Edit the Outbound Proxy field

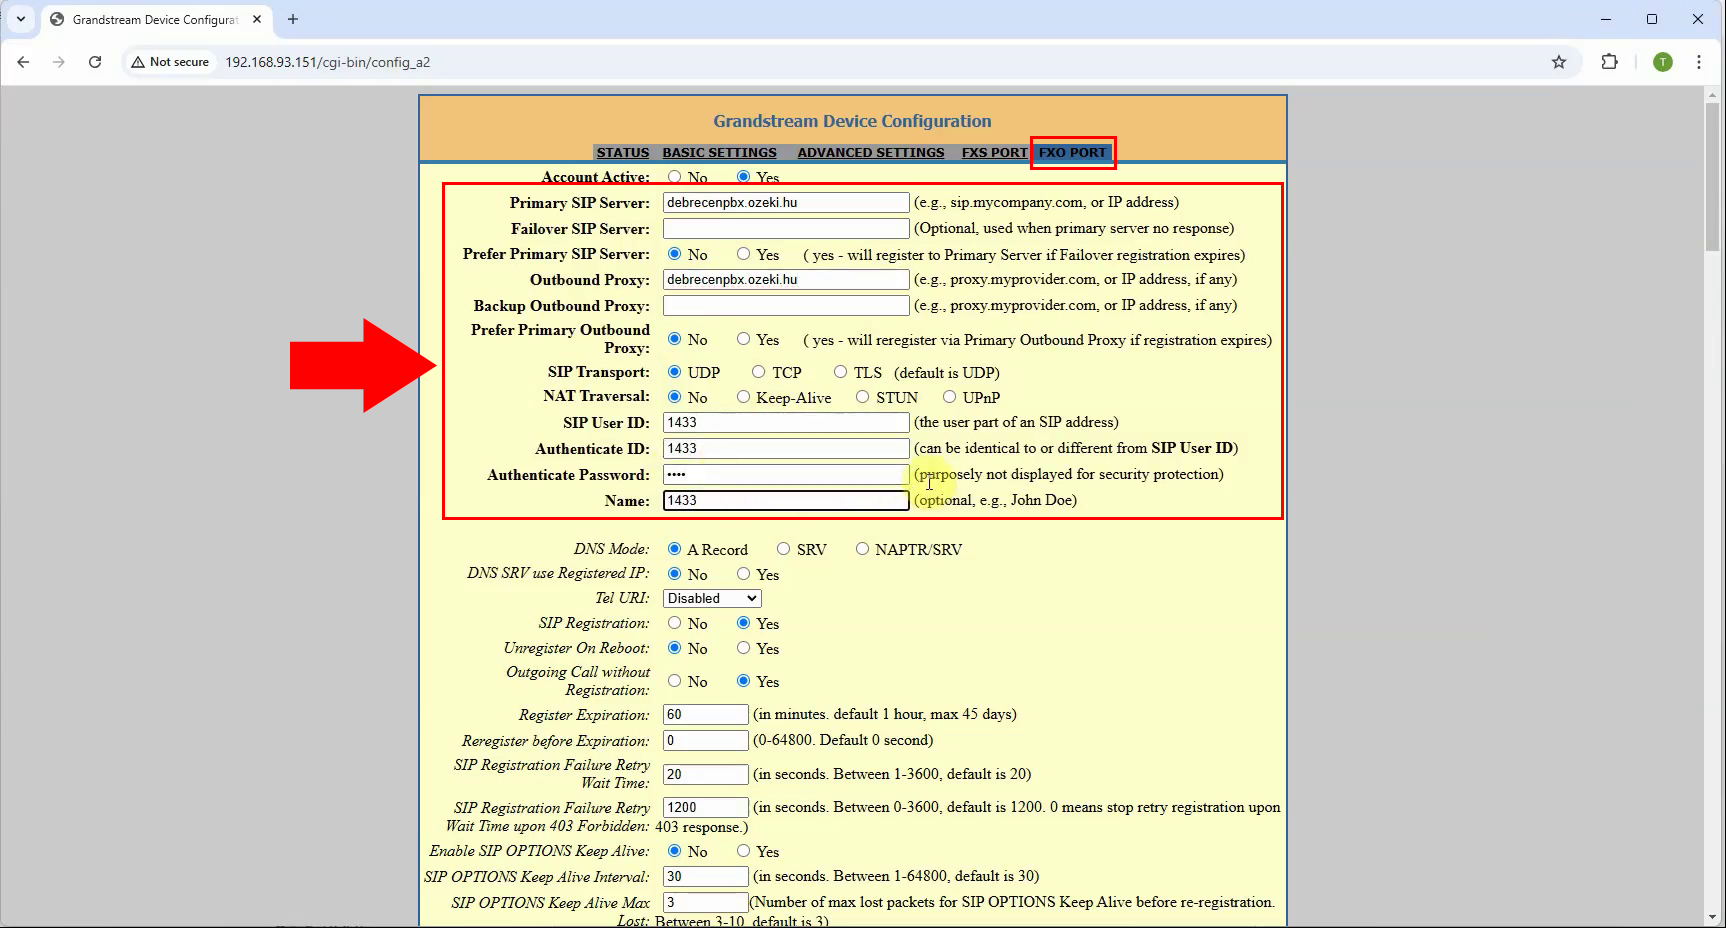(x=786, y=280)
